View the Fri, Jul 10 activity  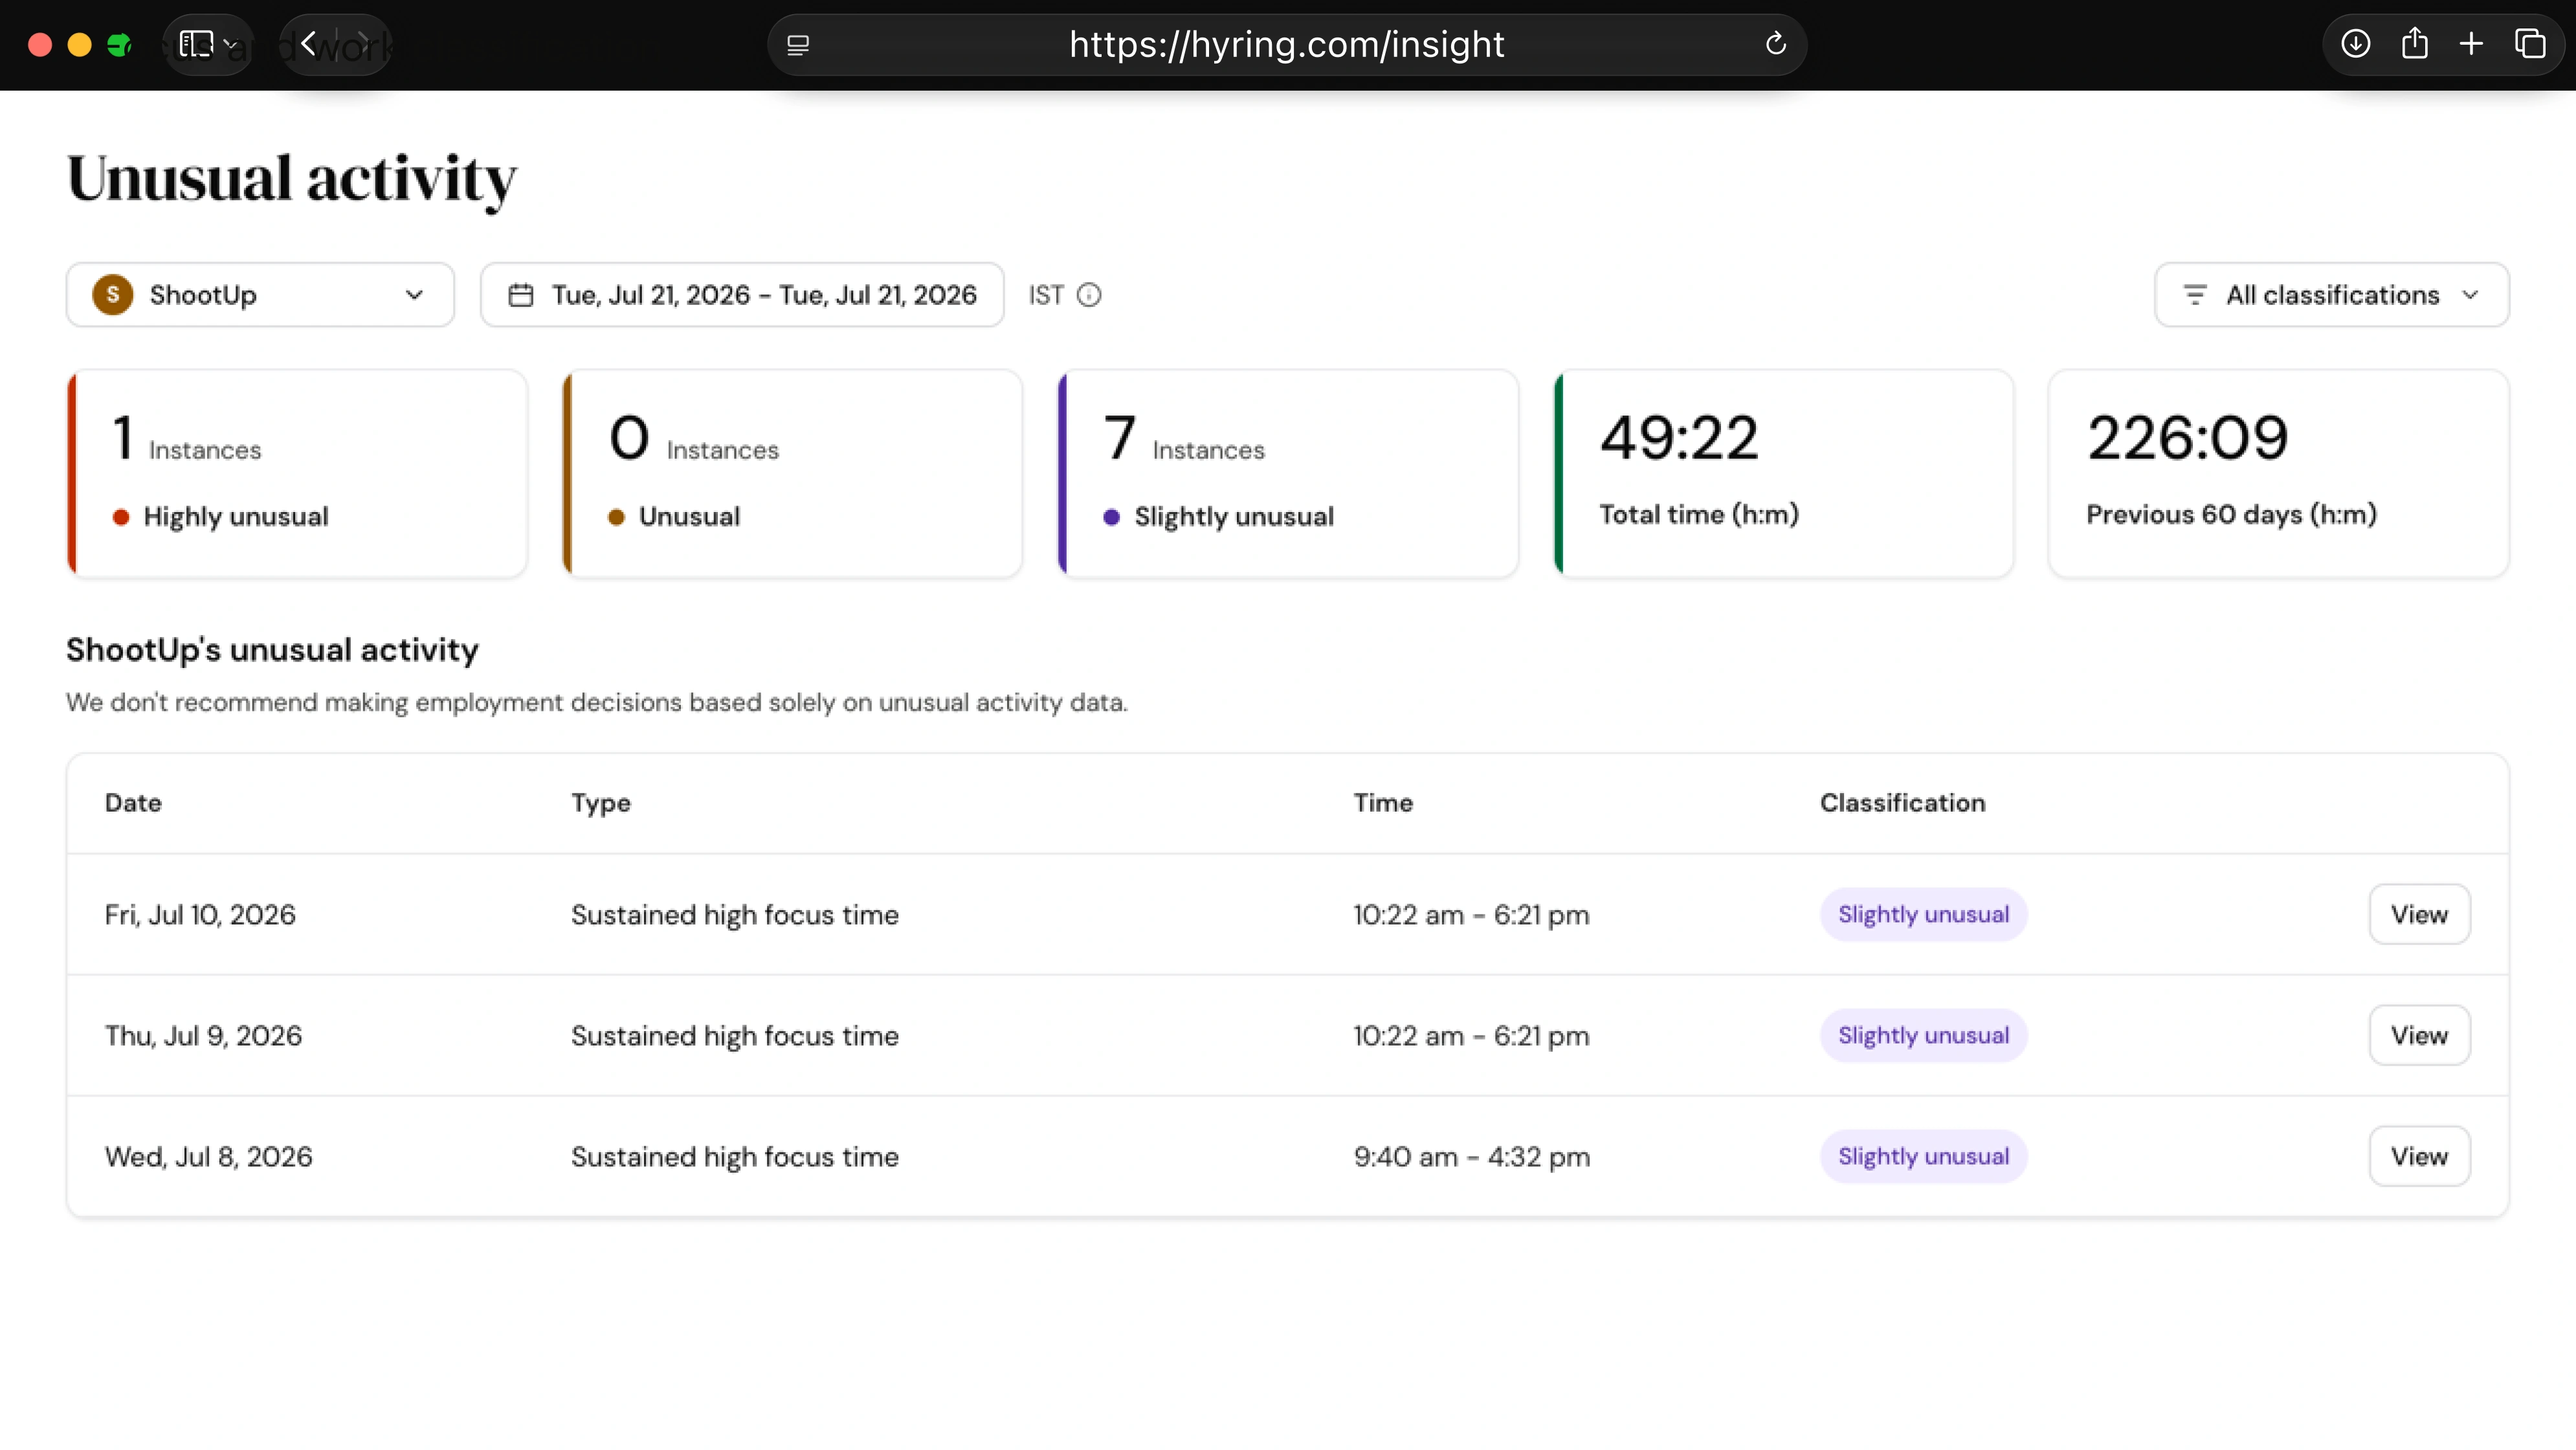[2419, 914]
